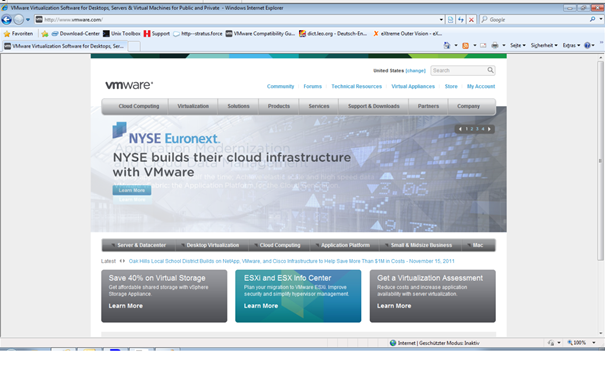The width and height of the screenshot is (605, 378).
Task: Click Learn More on Virtual Storage card
Action: (125, 306)
